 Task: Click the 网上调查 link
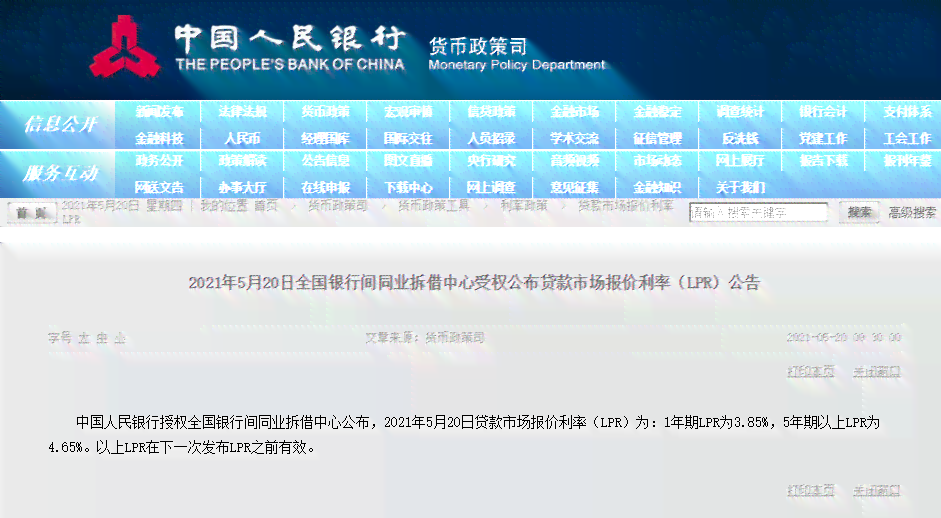click(492, 187)
